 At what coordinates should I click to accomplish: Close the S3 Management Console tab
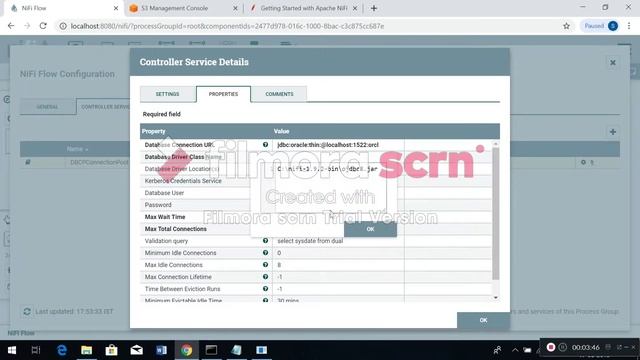click(235, 8)
